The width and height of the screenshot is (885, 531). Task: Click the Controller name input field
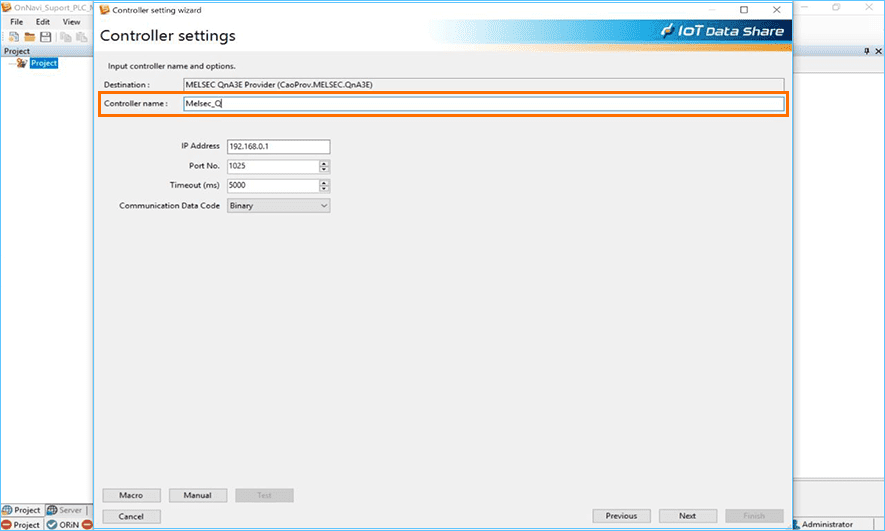click(x=484, y=103)
